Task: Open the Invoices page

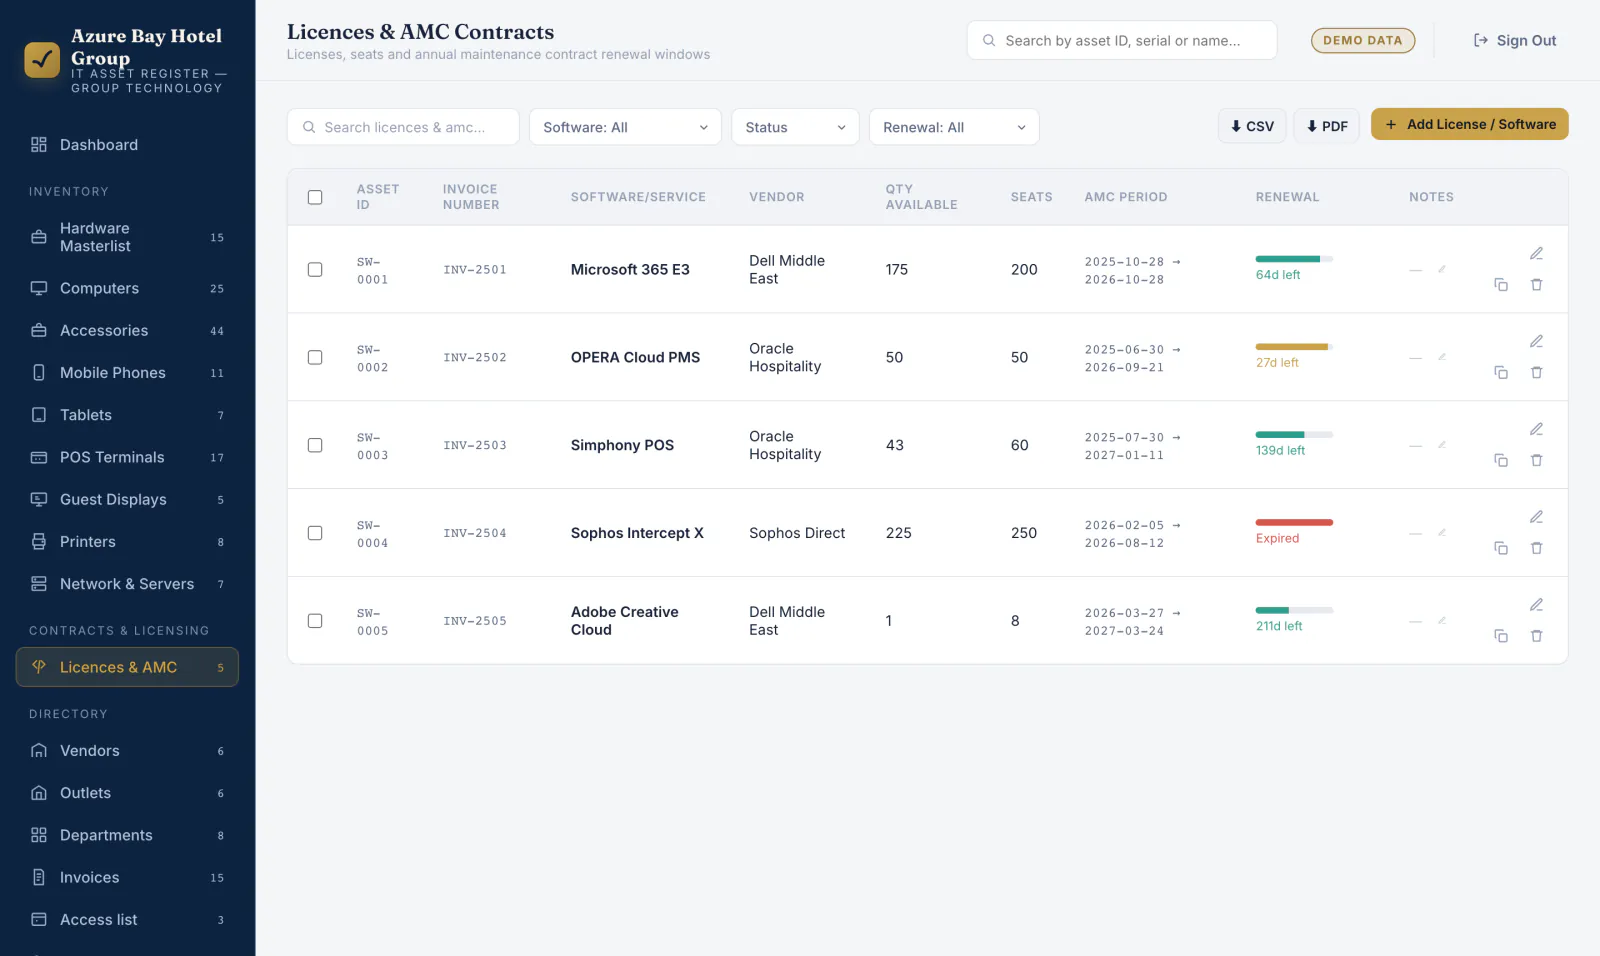Action: tap(127, 878)
